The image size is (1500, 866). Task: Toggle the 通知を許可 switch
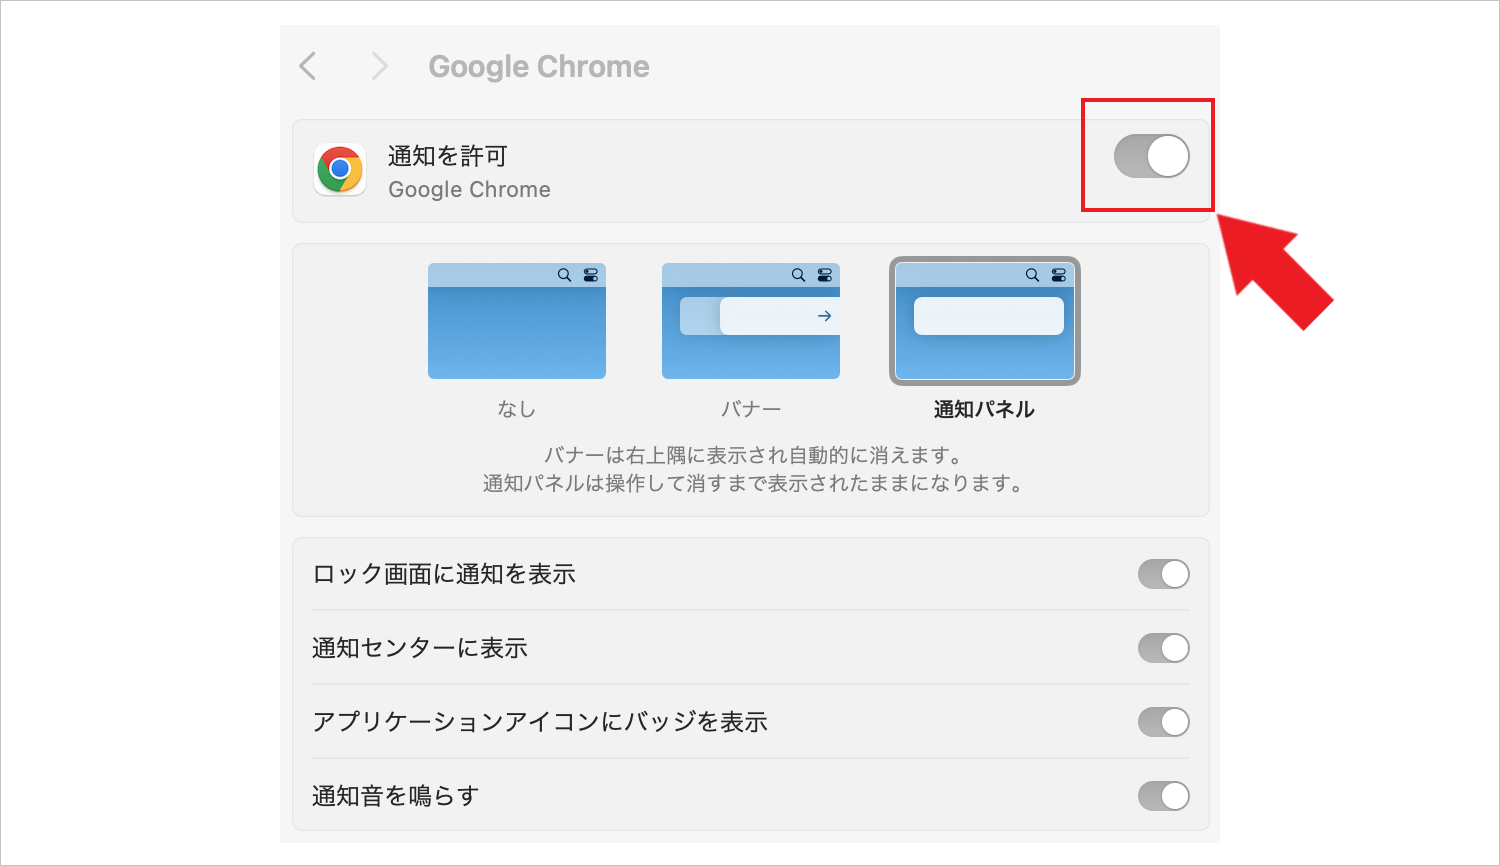coord(1151,156)
